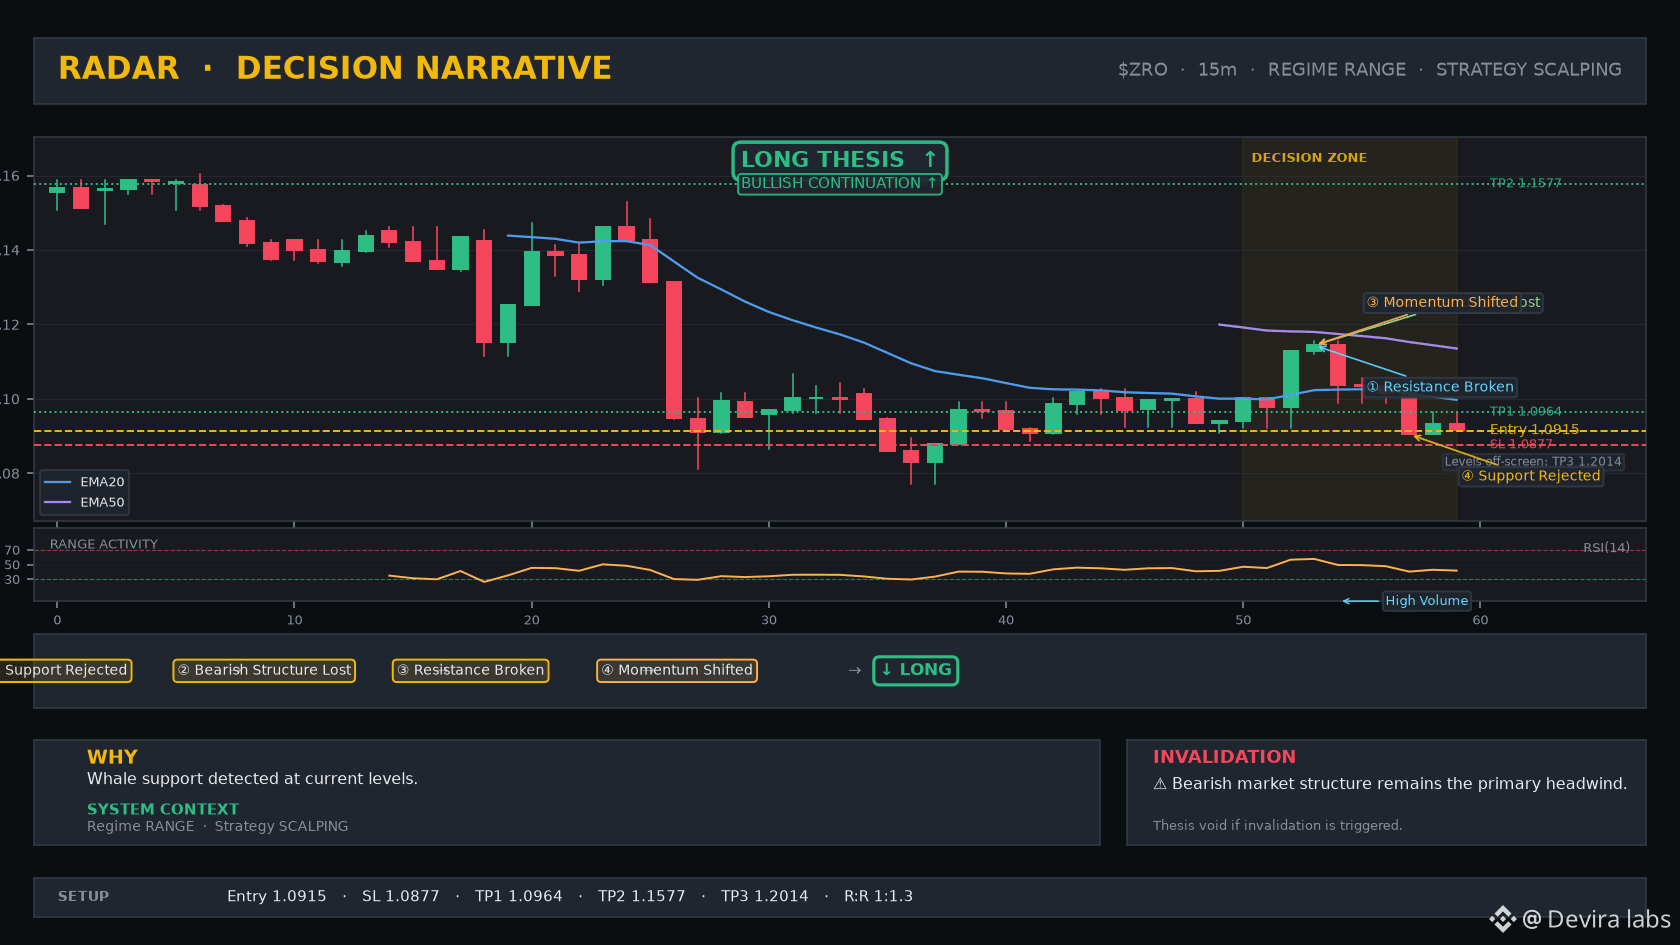
Task: Click the INVALIDATION heading
Action: pos(1224,757)
